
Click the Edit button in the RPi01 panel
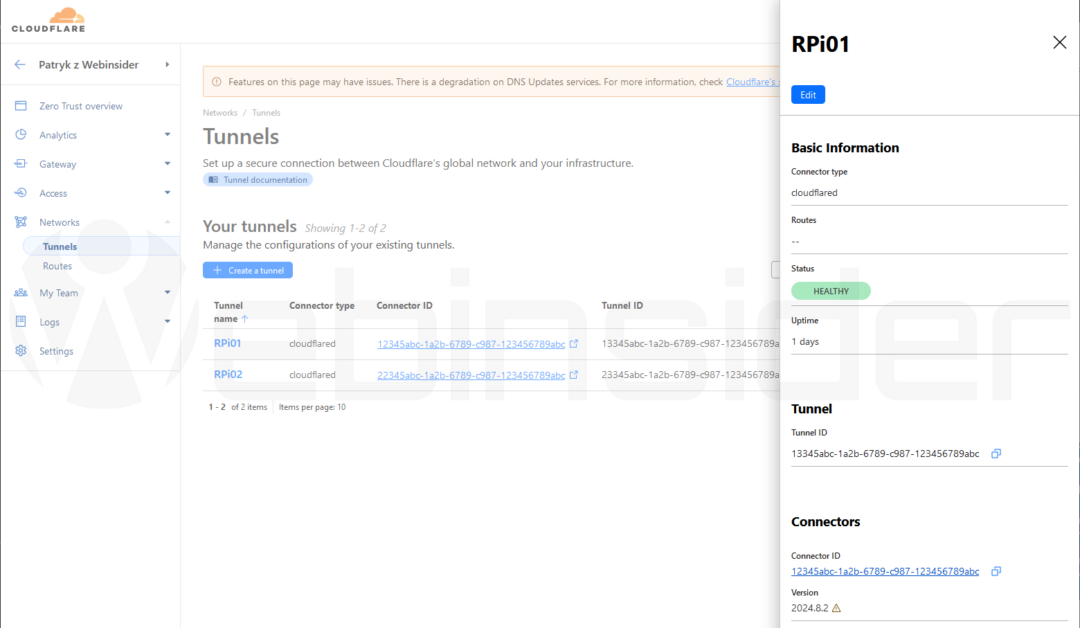(807, 94)
